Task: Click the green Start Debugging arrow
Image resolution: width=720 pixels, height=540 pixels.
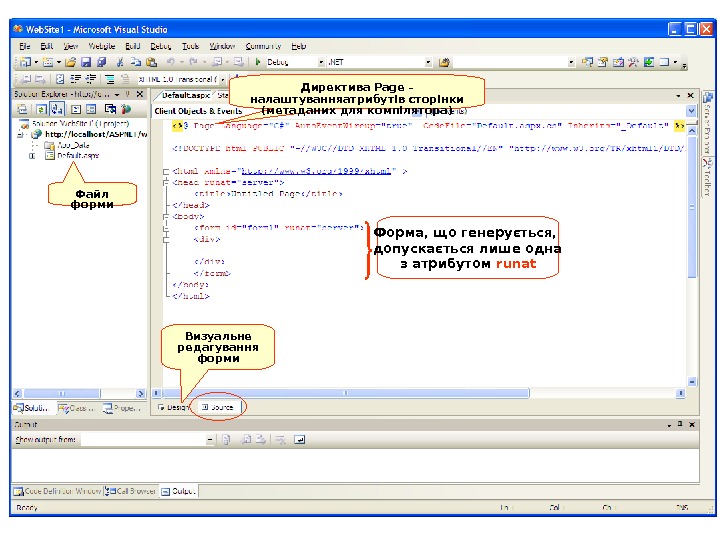Action: tap(258, 62)
